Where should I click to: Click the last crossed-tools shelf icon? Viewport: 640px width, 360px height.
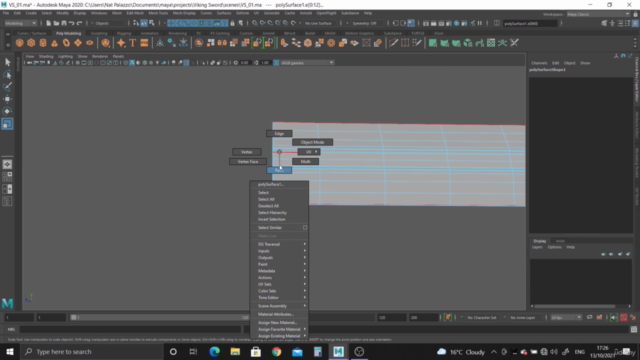click(514, 43)
